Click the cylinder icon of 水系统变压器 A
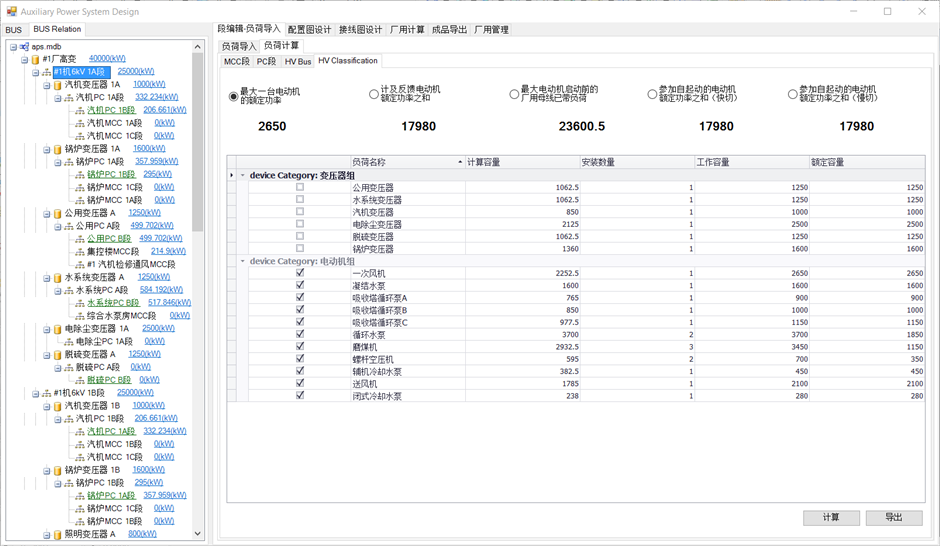940x546 pixels. coord(58,277)
